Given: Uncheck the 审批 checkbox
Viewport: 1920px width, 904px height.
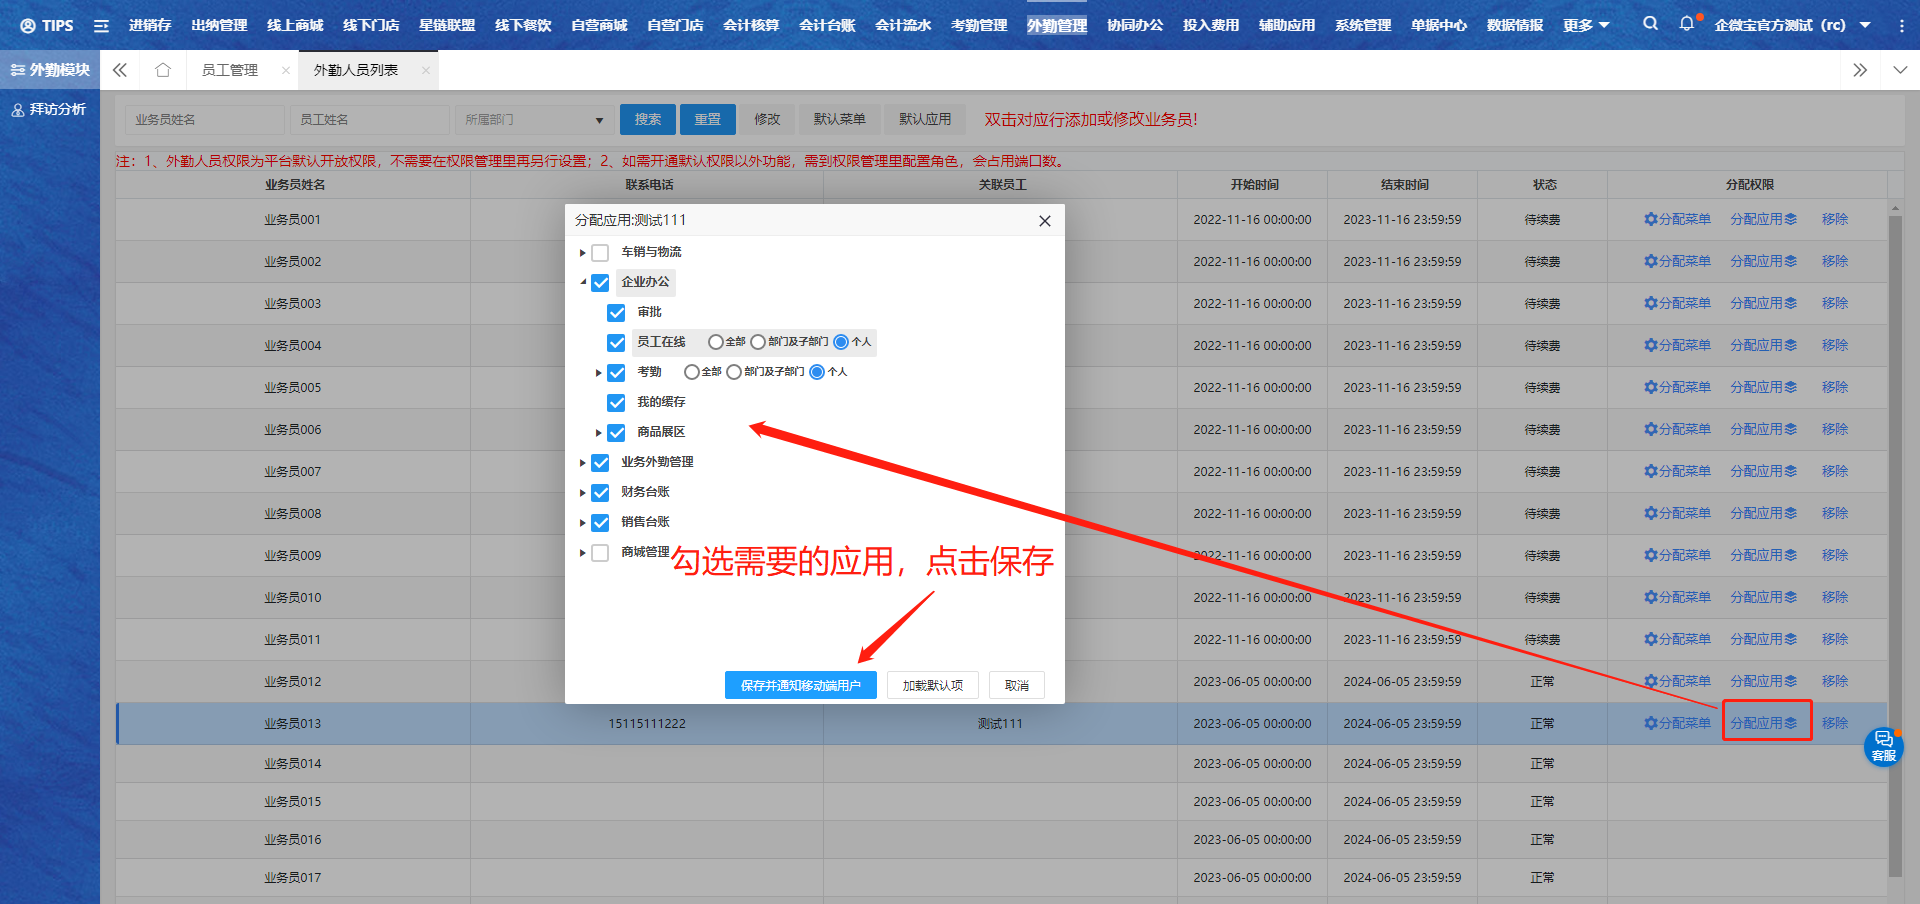Looking at the screenshot, I should (x=616, y=313).
